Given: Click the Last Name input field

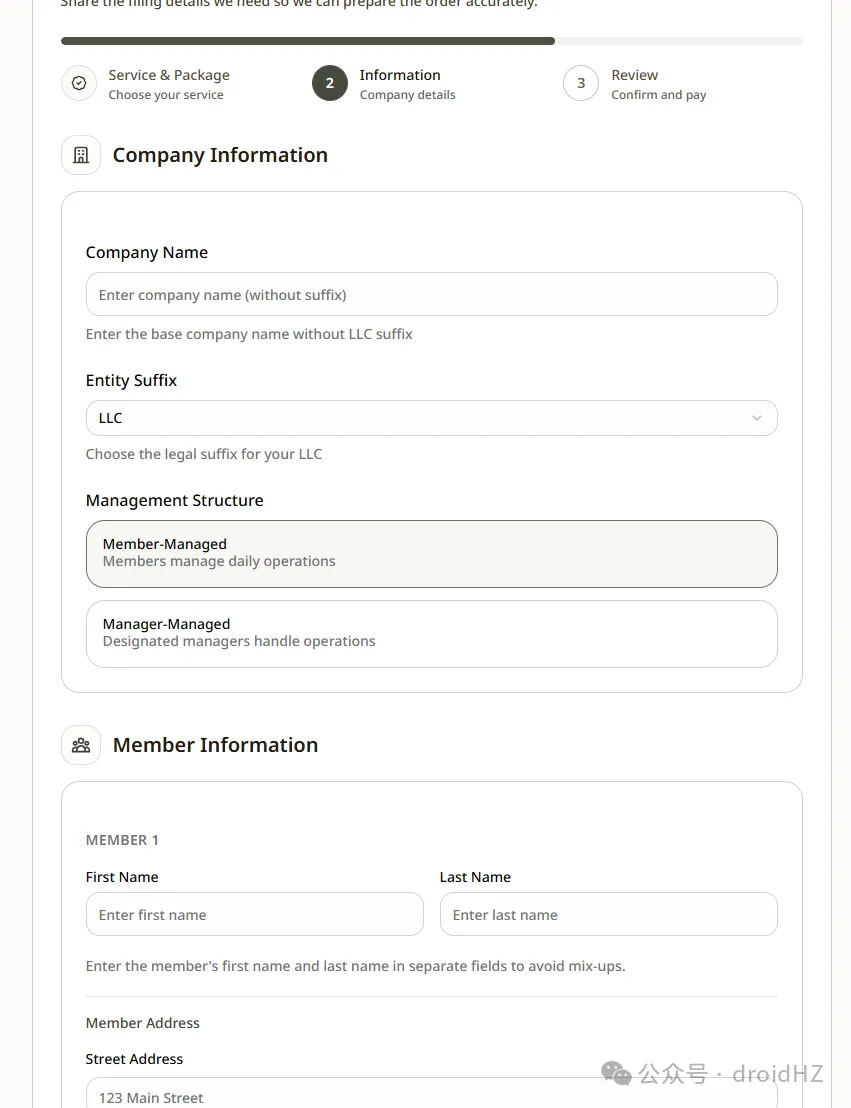Looking at the screenshot, I should pyautogui.click(x=608, y=914).
